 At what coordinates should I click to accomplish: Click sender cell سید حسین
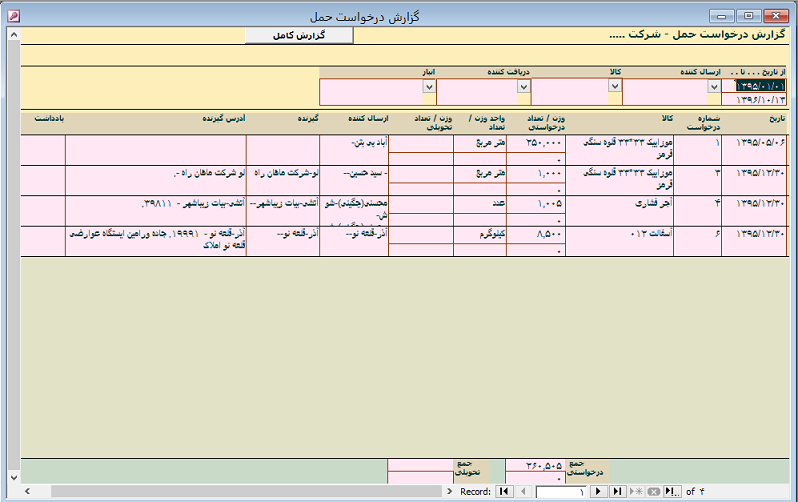click(x=354, y=180)
